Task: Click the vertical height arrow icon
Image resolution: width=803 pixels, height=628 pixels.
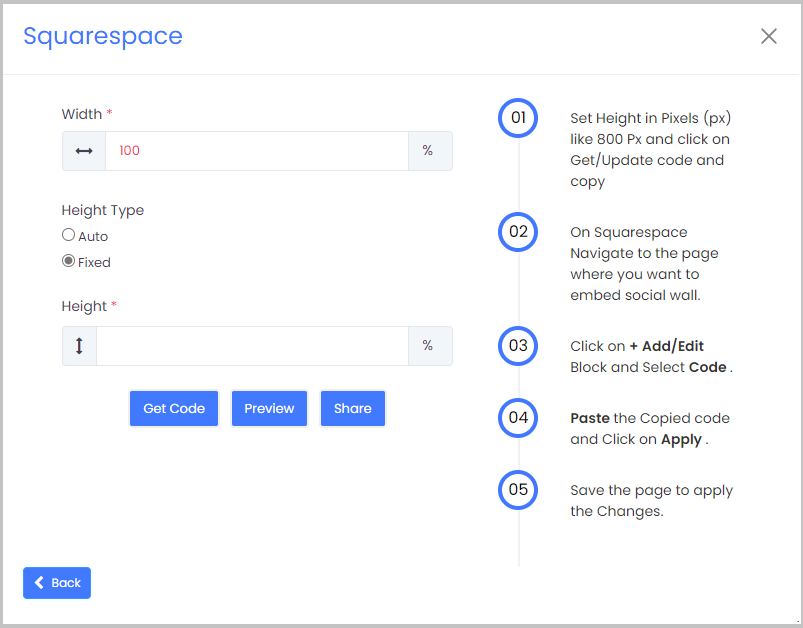Action: click(x=79, y=346)
